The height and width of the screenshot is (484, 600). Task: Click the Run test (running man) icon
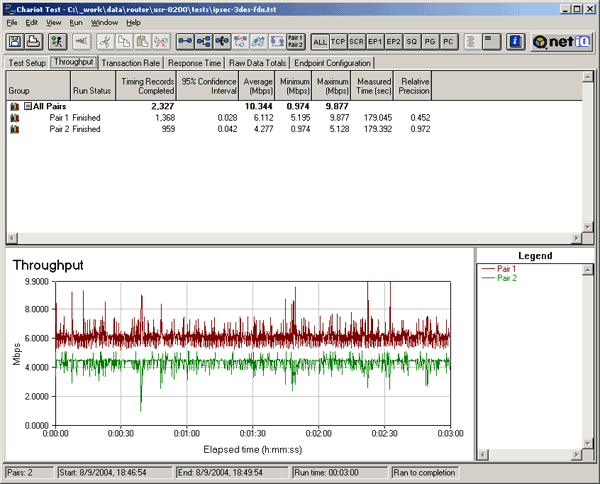[x=56, y=41]
